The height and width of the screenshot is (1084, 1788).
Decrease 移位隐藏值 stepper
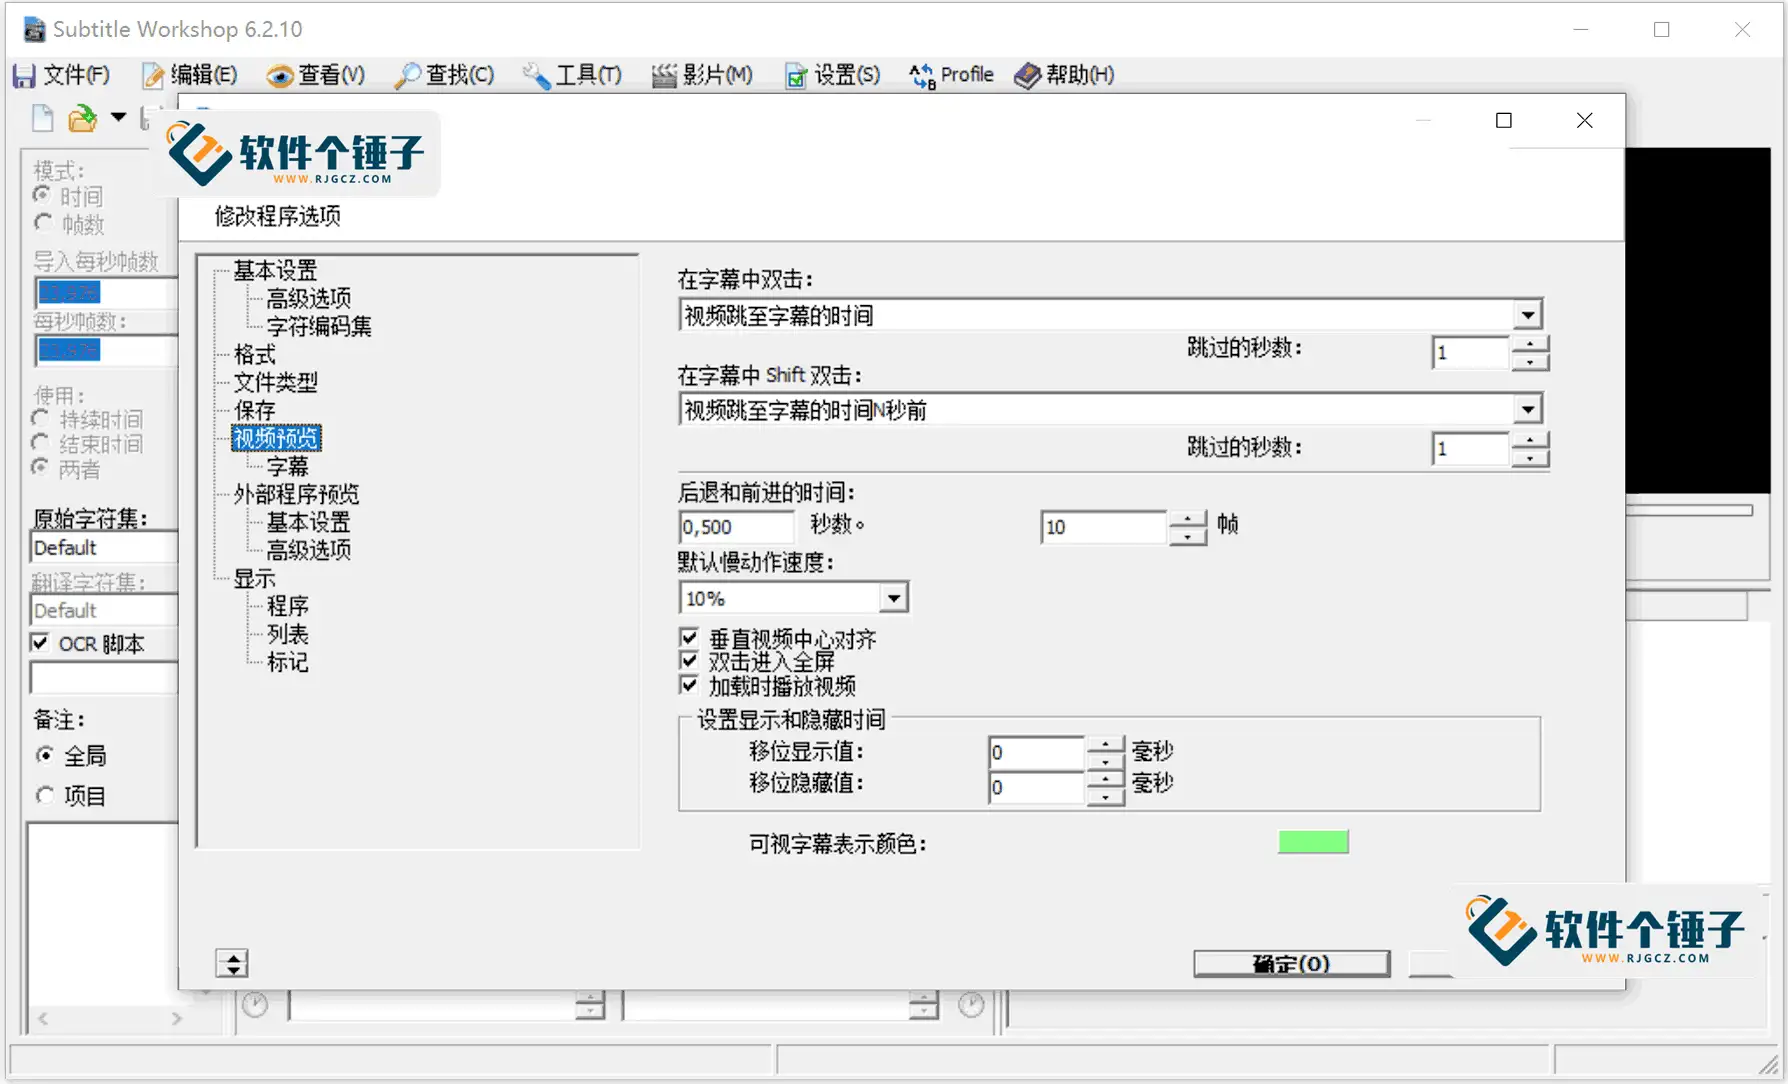pos(1105,797)
